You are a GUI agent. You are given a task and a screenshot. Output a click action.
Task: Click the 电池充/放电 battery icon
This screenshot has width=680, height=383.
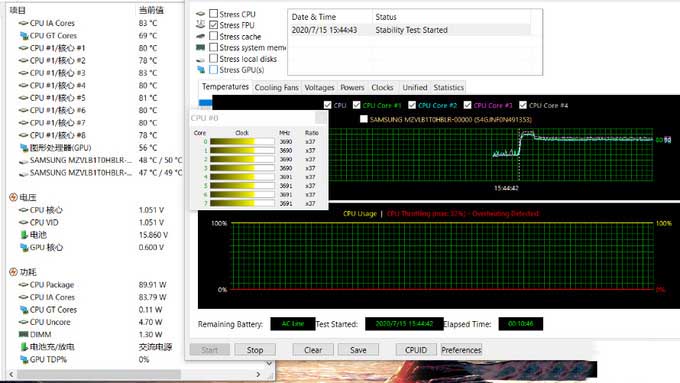(24, 347)
